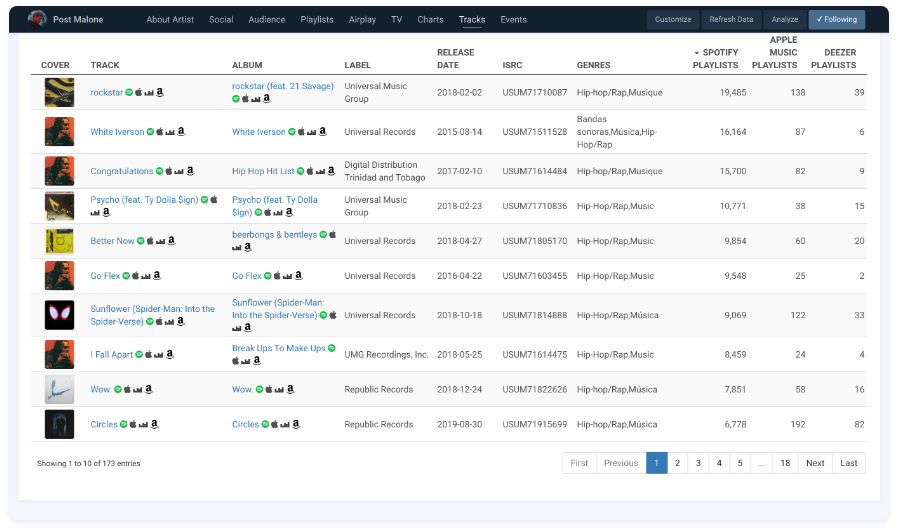Open Amazon icon in Circles album cell
The width and height of the screenshot is (898, 532).
coord(296,424)
